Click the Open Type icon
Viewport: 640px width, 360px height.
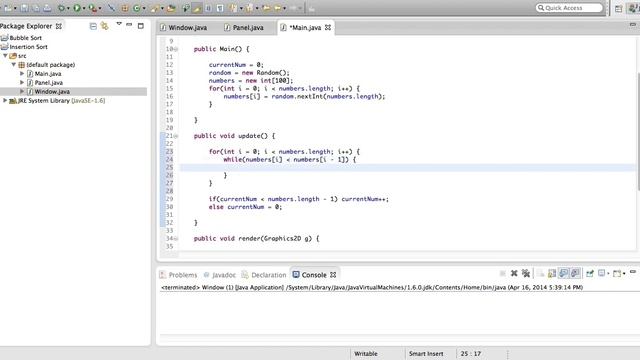coord(171,8)
